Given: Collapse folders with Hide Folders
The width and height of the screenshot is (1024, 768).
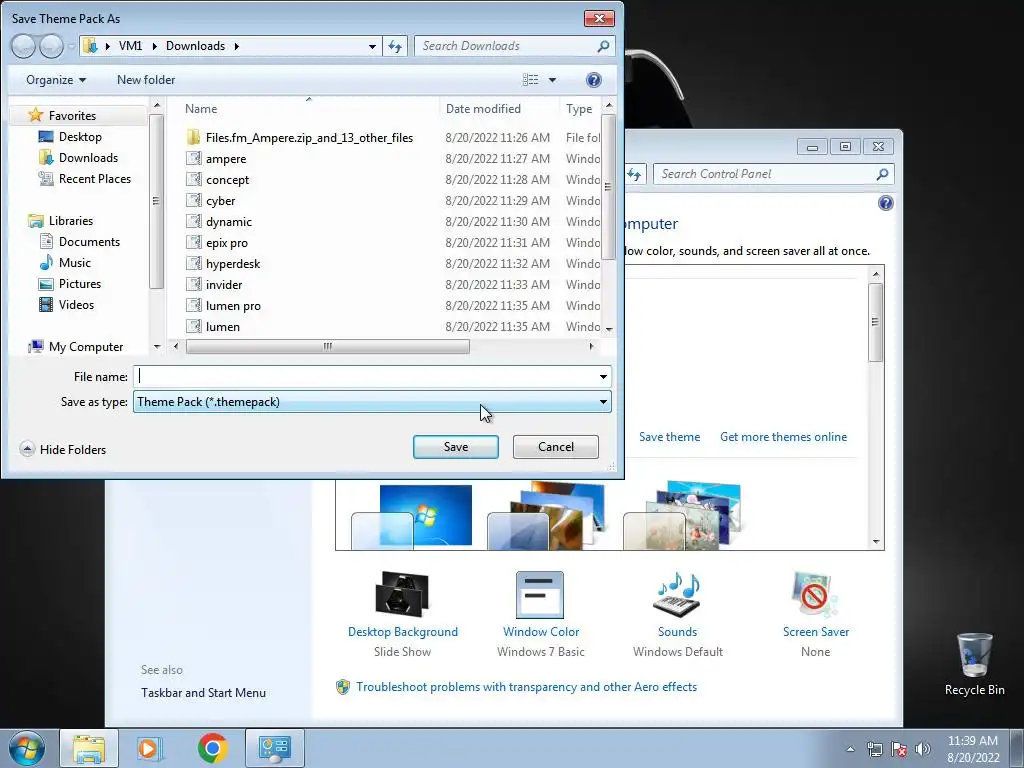Looking at the screenshot, I should tap(63, 449).
